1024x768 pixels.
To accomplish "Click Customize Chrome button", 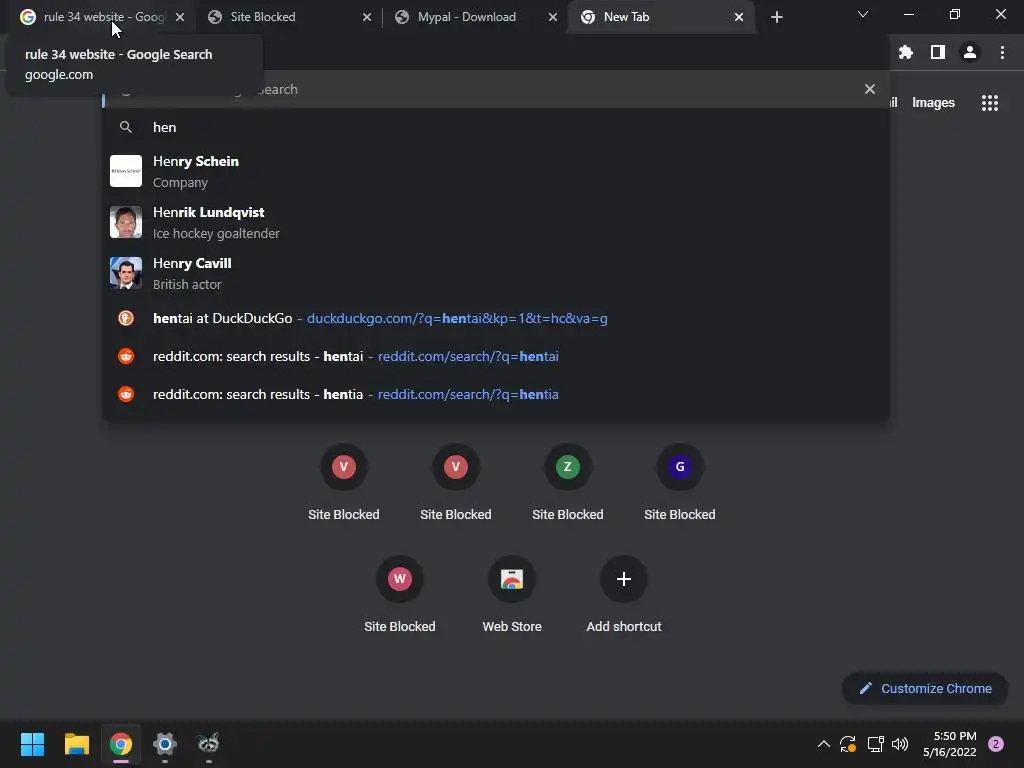I will pyautogui.click(x=925, y=688).
